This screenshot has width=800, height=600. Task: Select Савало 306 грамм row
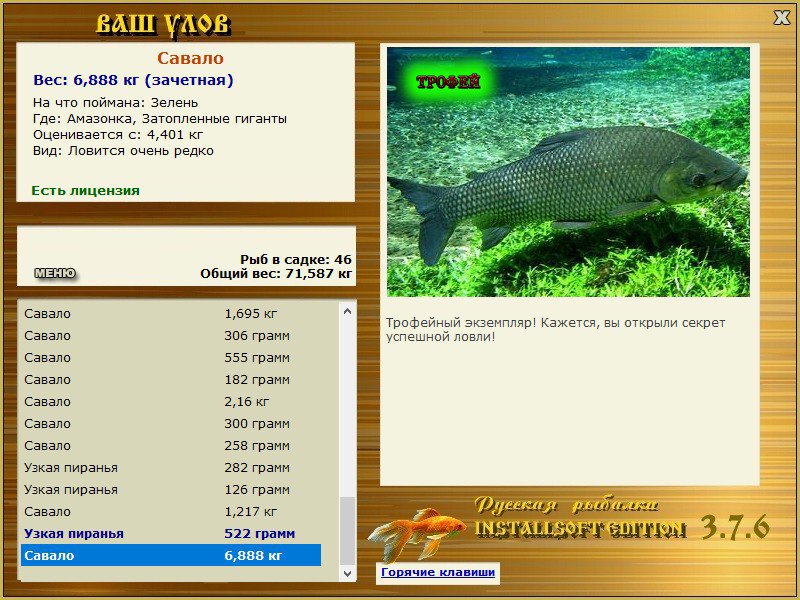[x=171, y=336]
